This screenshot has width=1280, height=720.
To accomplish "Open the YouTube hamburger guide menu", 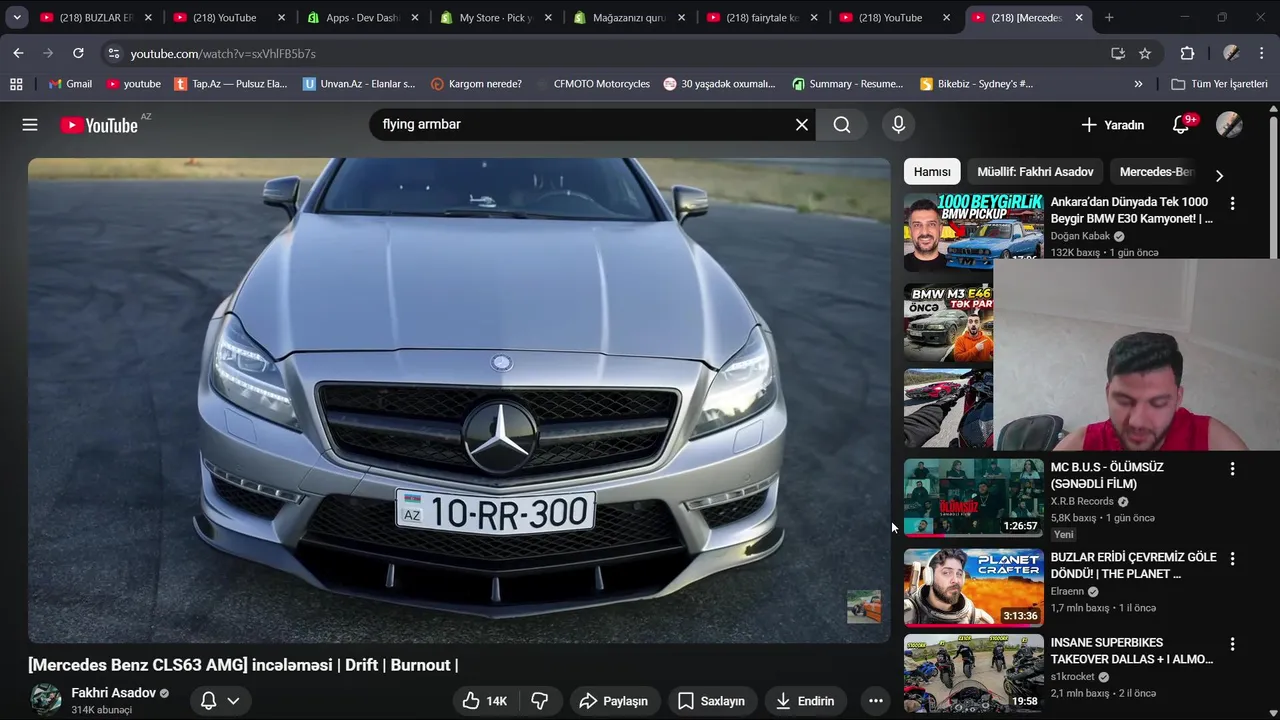I will [x=30, y=125].
